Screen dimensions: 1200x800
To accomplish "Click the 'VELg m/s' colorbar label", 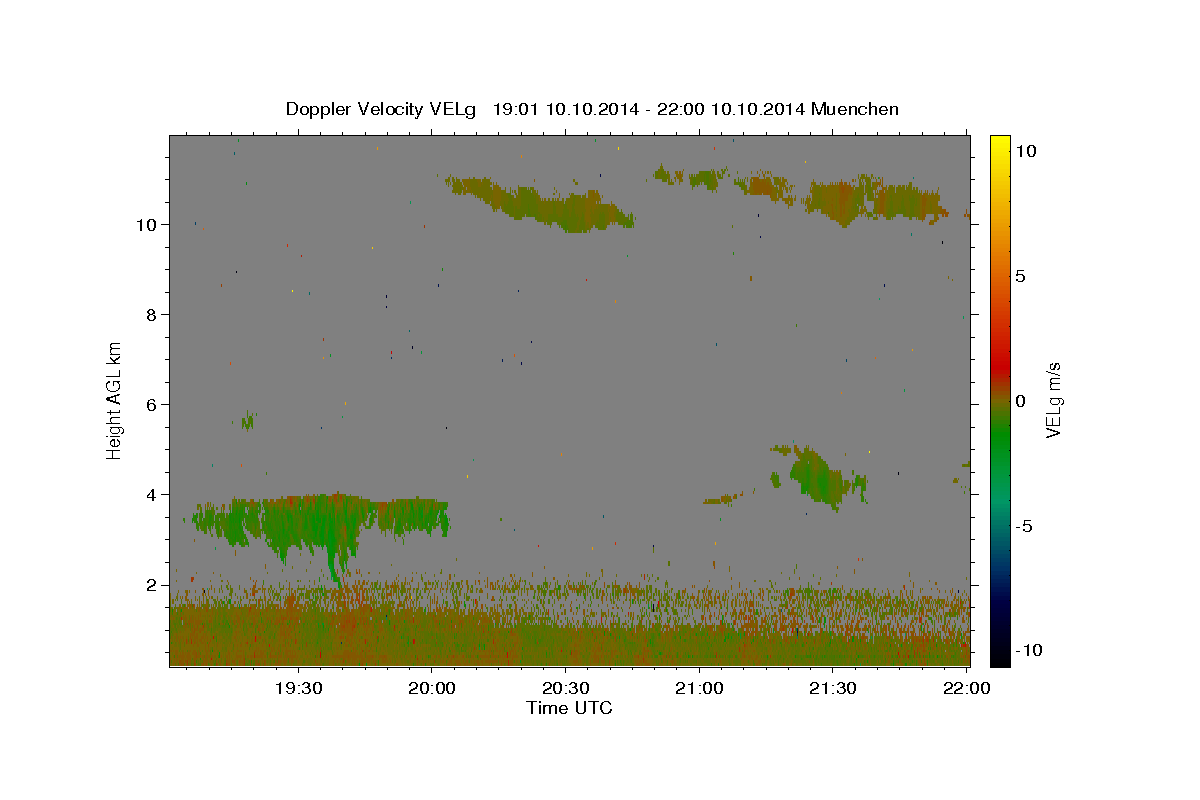I will point(1053,400).
